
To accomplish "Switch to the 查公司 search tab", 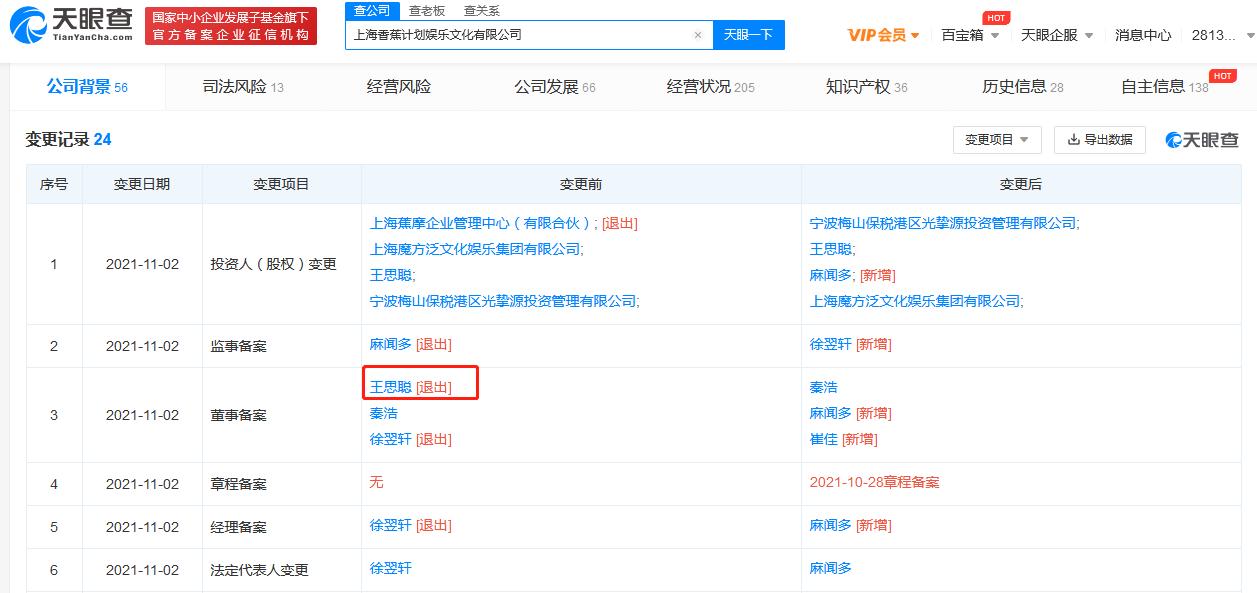I will pos(372,10).
